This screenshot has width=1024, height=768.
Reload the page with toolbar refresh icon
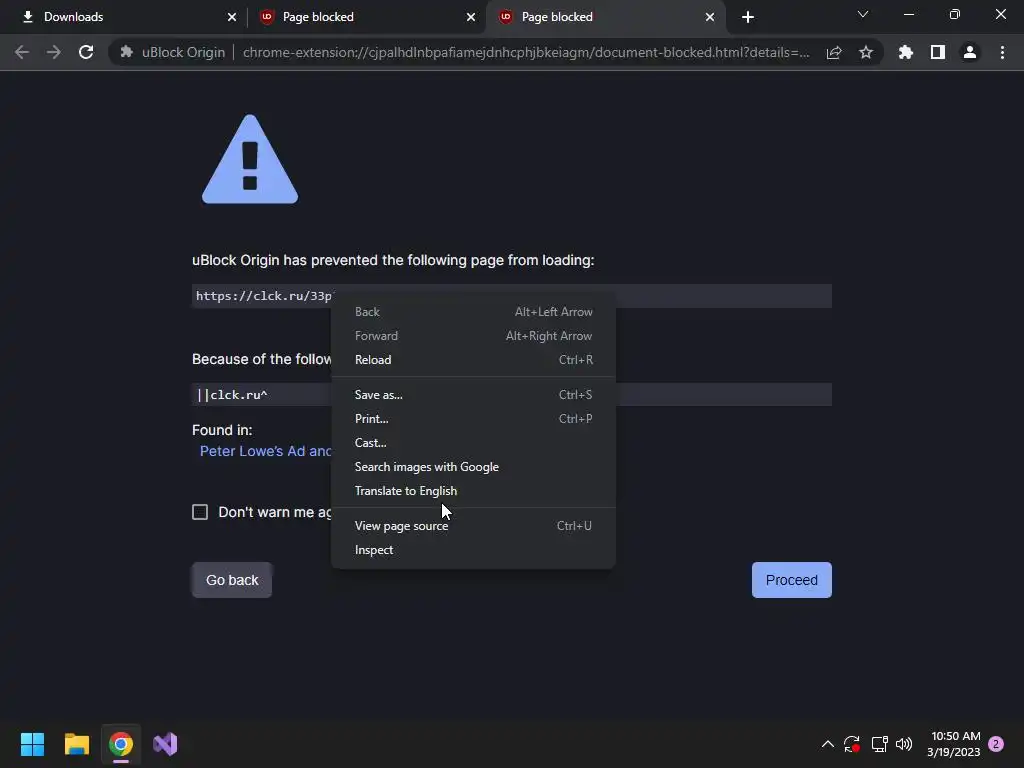(86, 52)
